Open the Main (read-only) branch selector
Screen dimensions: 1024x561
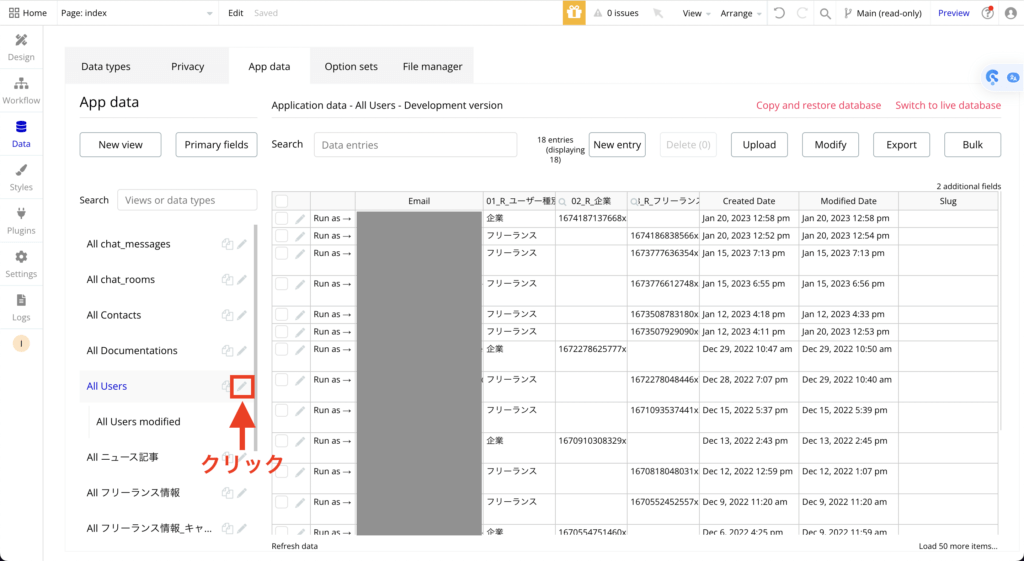click(x=882, y=13)
